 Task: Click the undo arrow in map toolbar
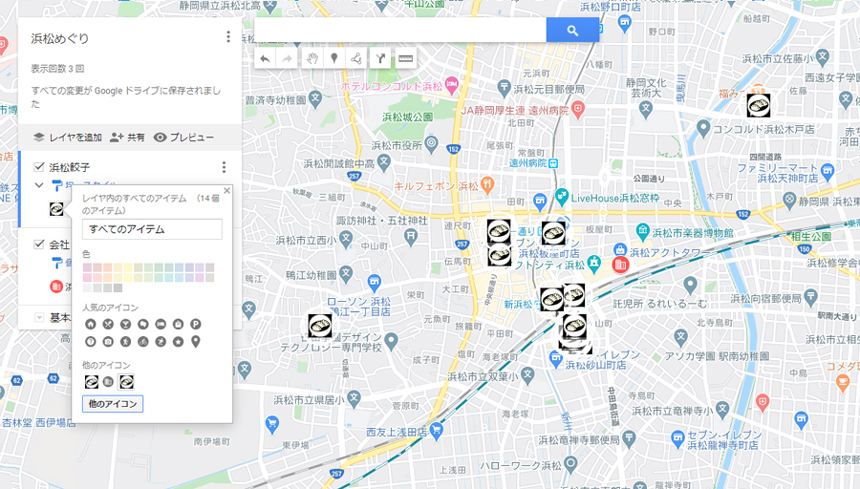(x=265, y=59)
